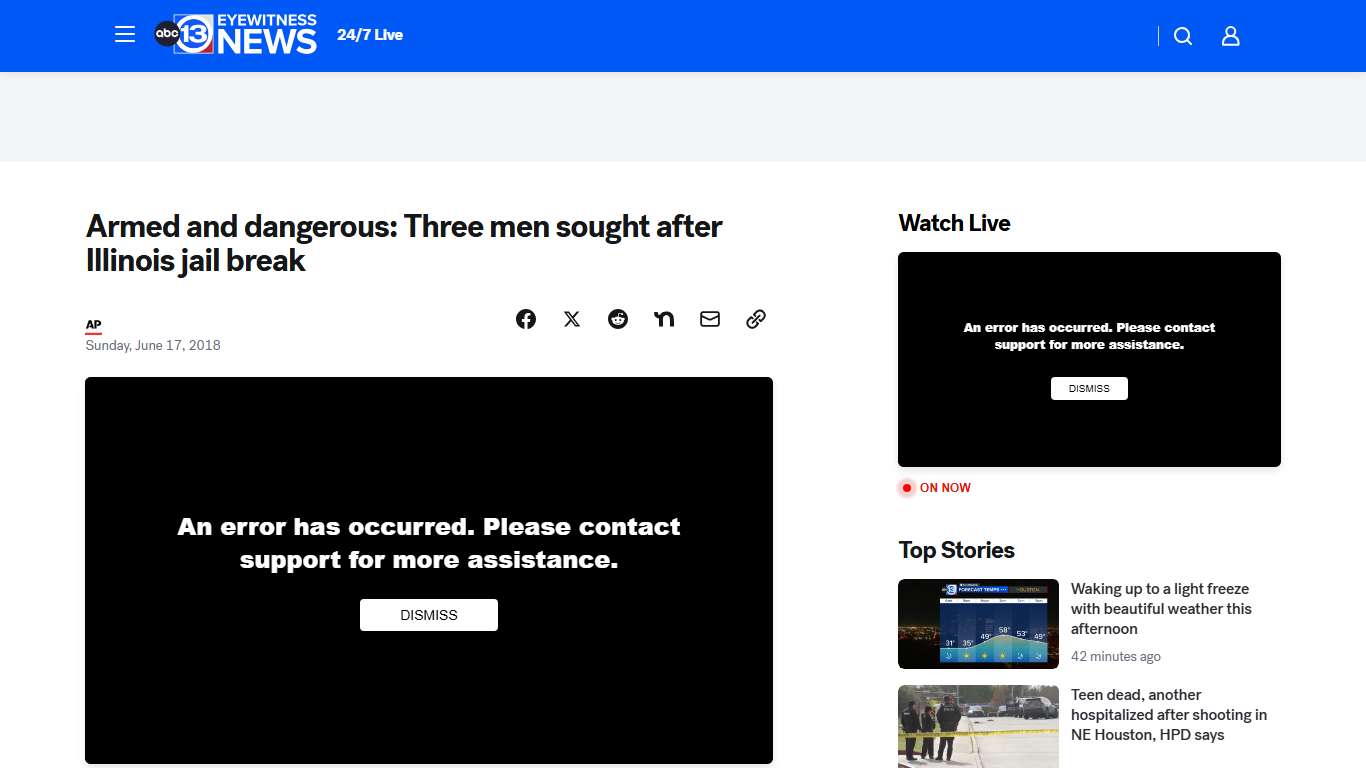
Task: Click the Watch Live heading
Action: tap(954, 223)
